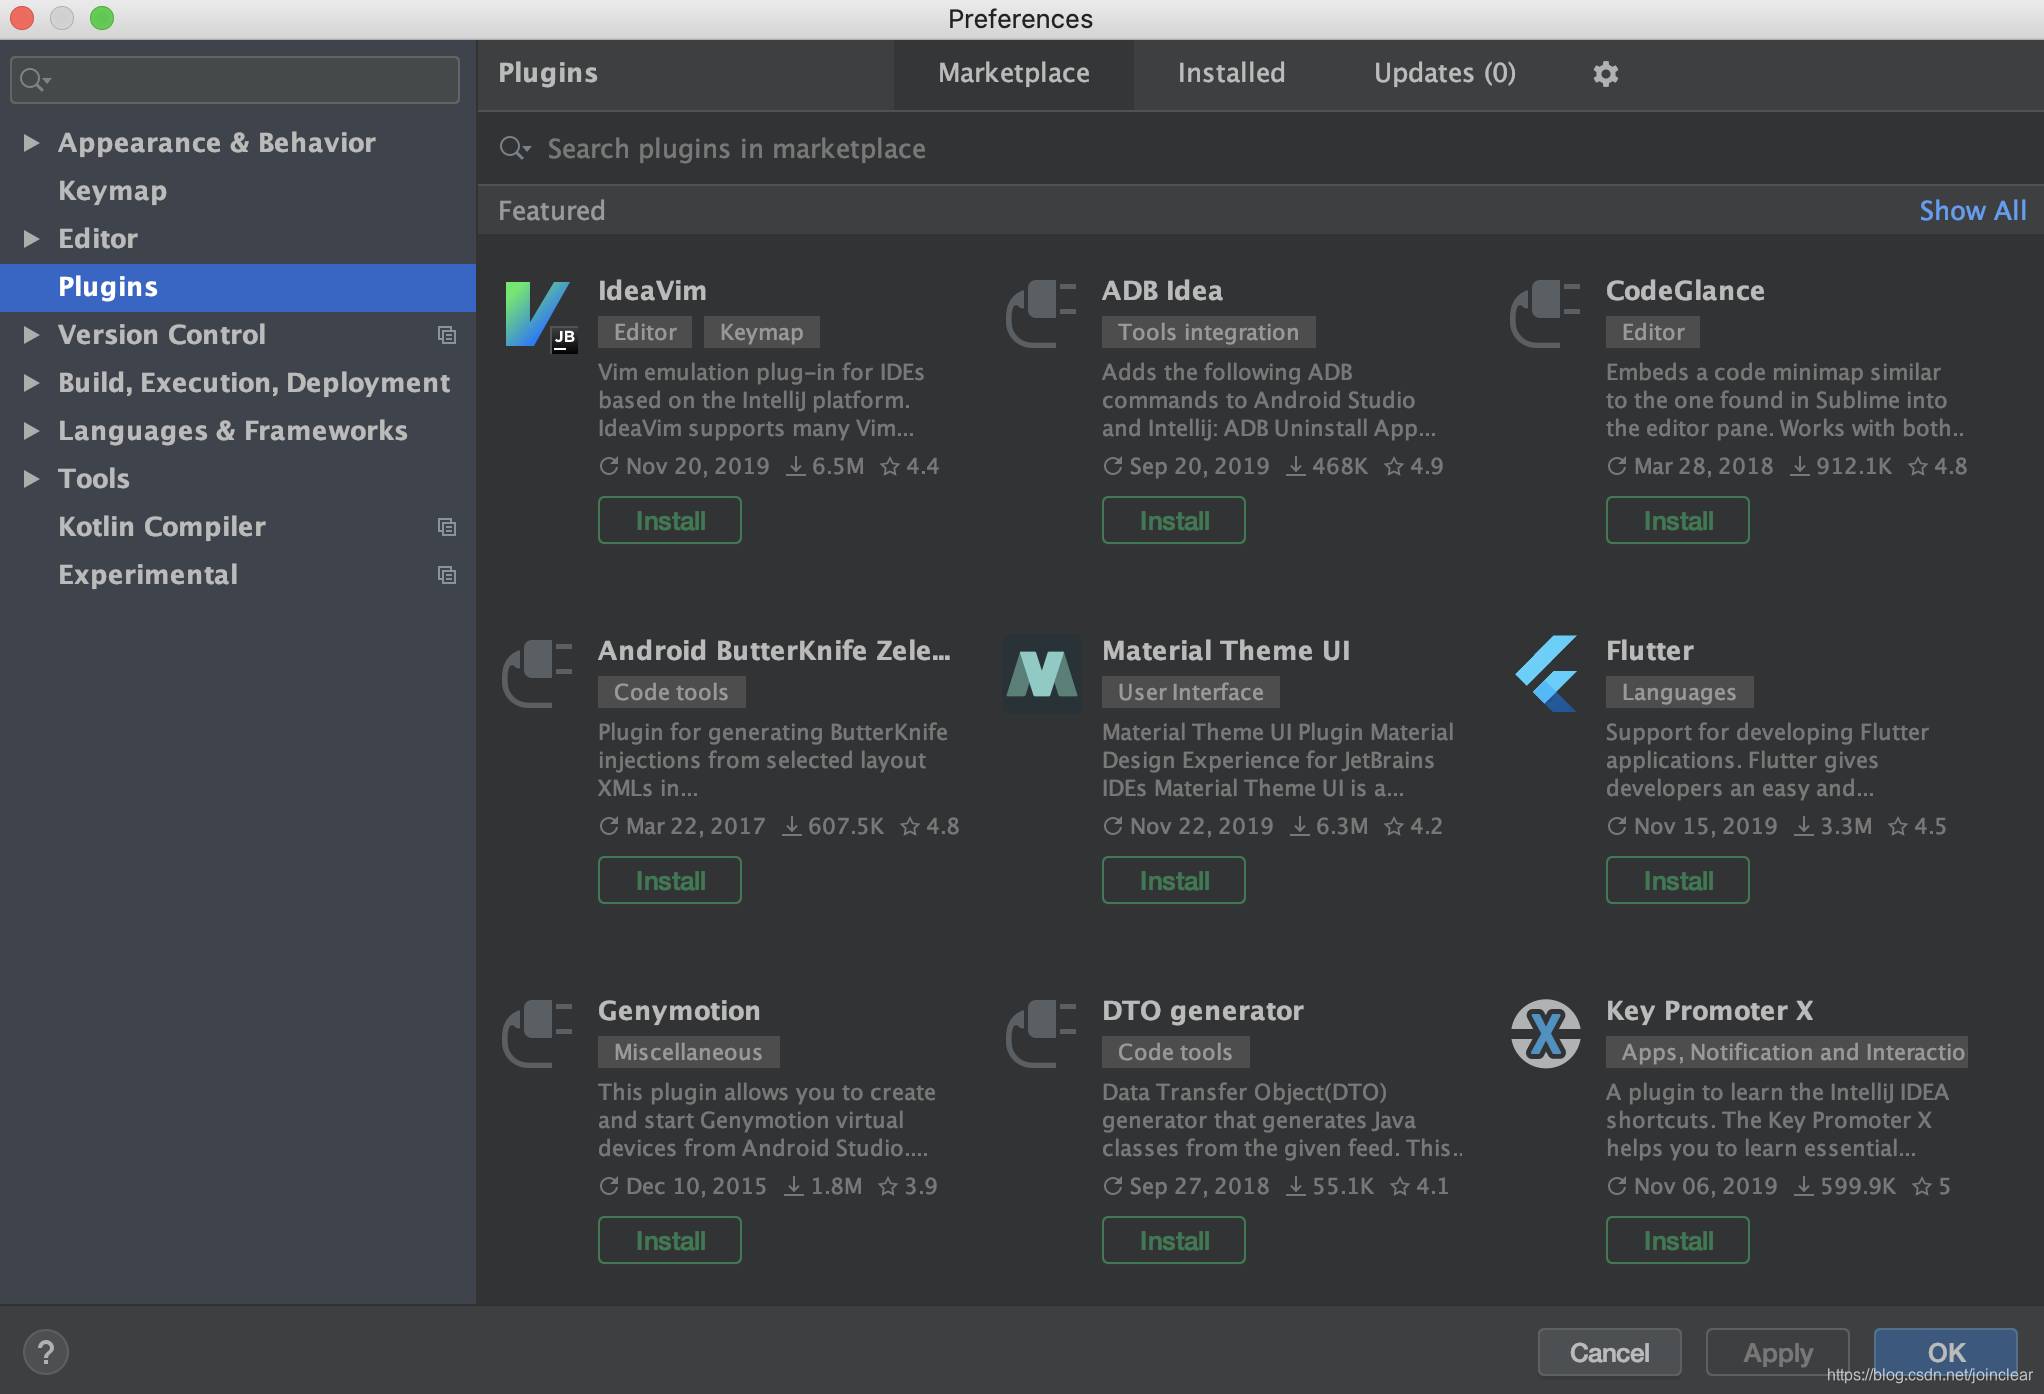The width and height of the screenshot is (2044, 1394).
Task: Click the Key Promoter X plugin icon
Action: [1546, 1034]
